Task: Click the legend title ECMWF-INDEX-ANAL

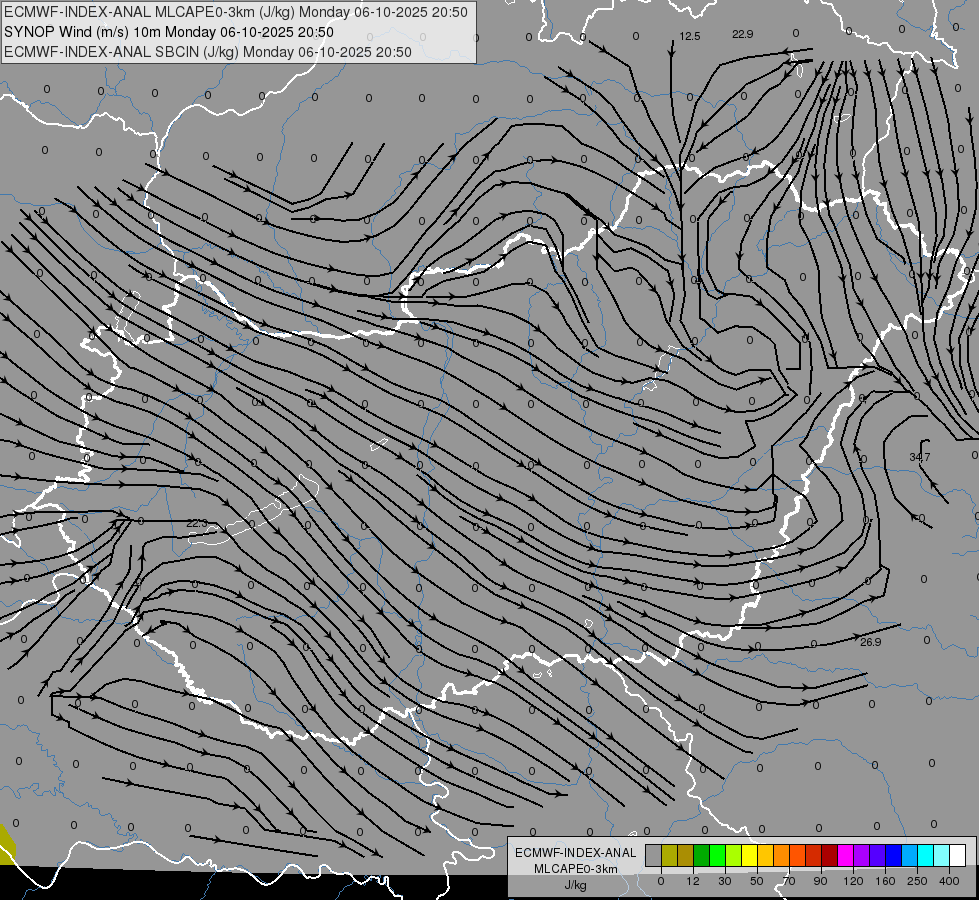Action: (x=576, y=853)
